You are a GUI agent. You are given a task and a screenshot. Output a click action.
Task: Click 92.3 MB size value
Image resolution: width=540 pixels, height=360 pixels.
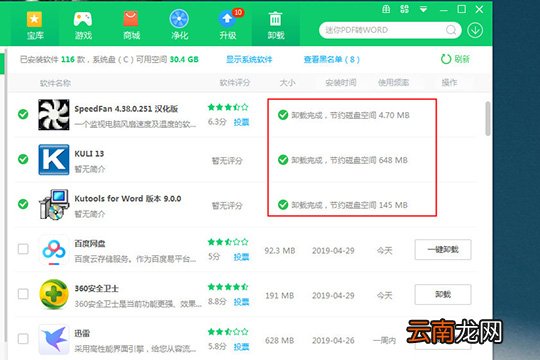tap(280, 250)
